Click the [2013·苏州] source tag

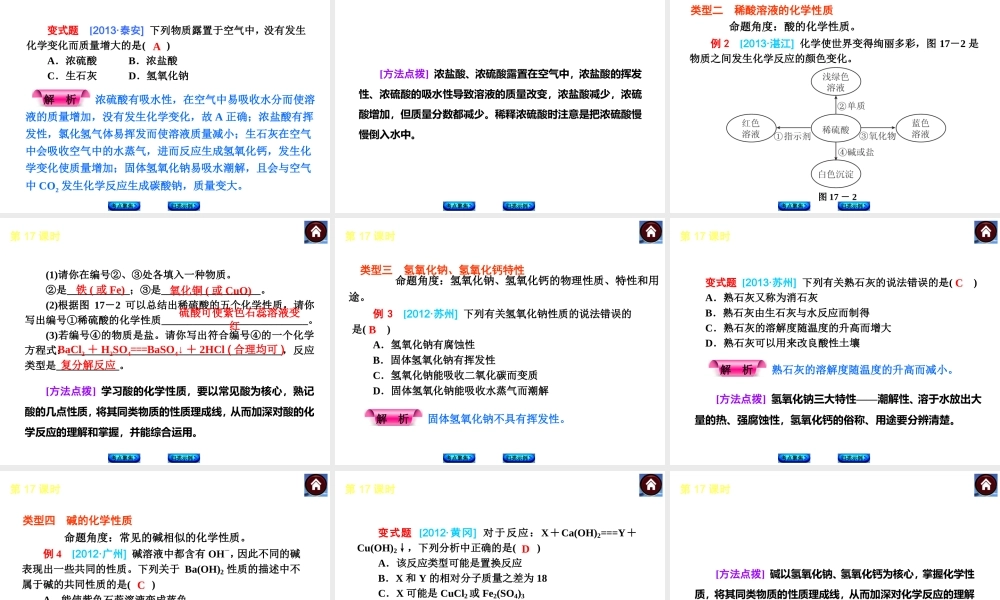click(x=769, y=282)
